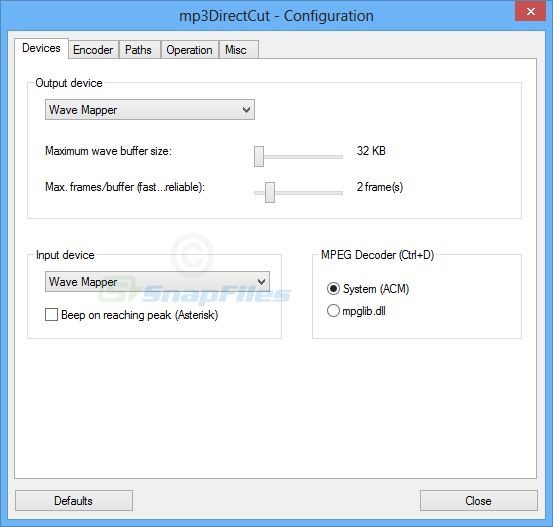Click the 2 frame(s) value
The height and width of the screenshot is (527, 553).
380,187
